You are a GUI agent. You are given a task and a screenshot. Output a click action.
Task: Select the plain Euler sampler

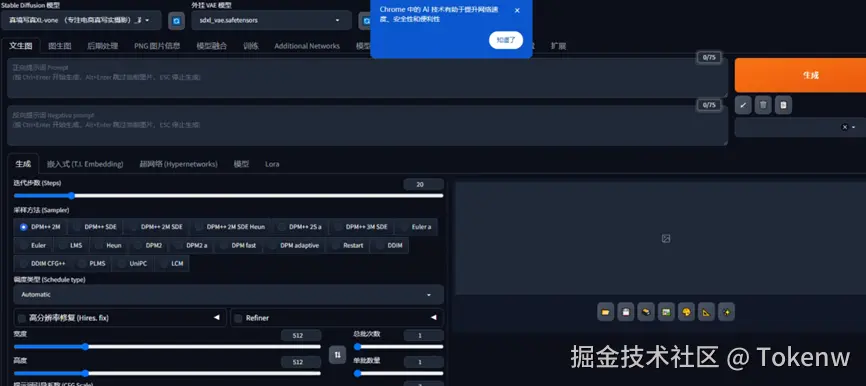tap(33, 245)
